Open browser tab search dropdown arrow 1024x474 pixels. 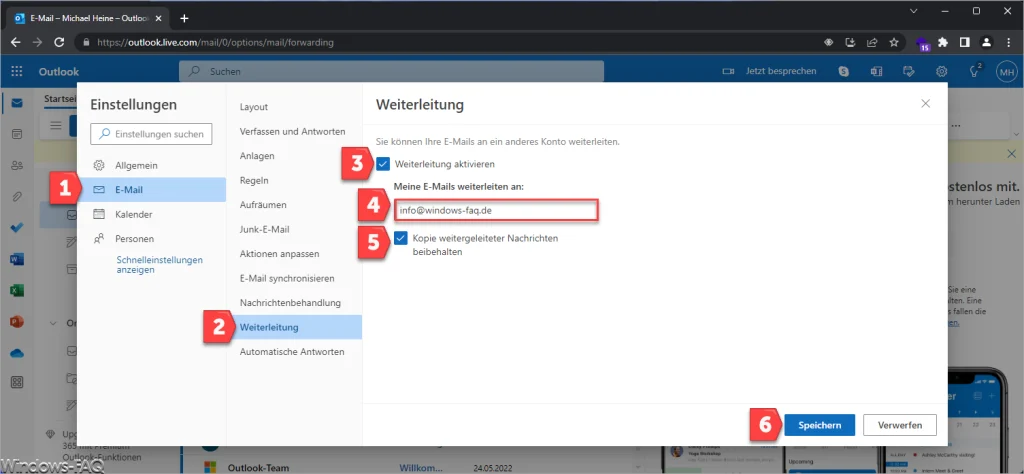point(913,10)
